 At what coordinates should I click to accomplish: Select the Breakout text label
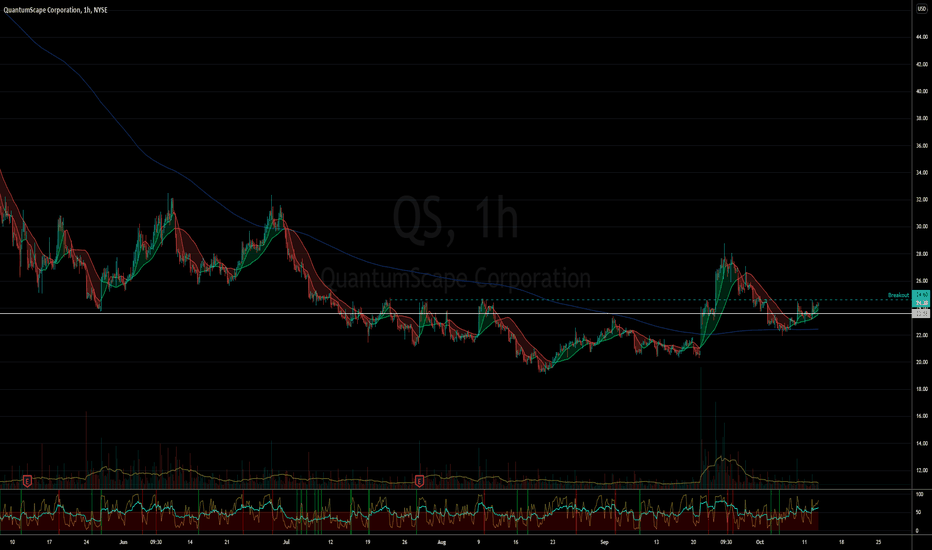coord(898,295)
